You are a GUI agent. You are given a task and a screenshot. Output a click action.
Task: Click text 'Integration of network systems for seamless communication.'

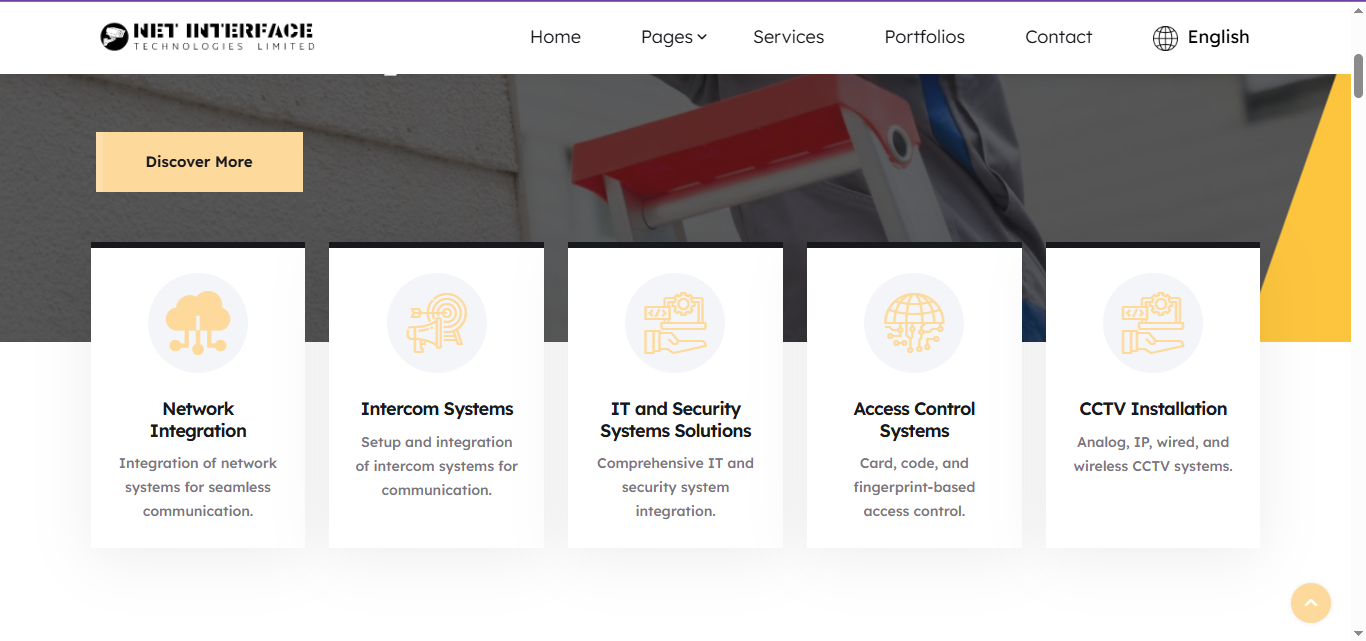[198, 487]
